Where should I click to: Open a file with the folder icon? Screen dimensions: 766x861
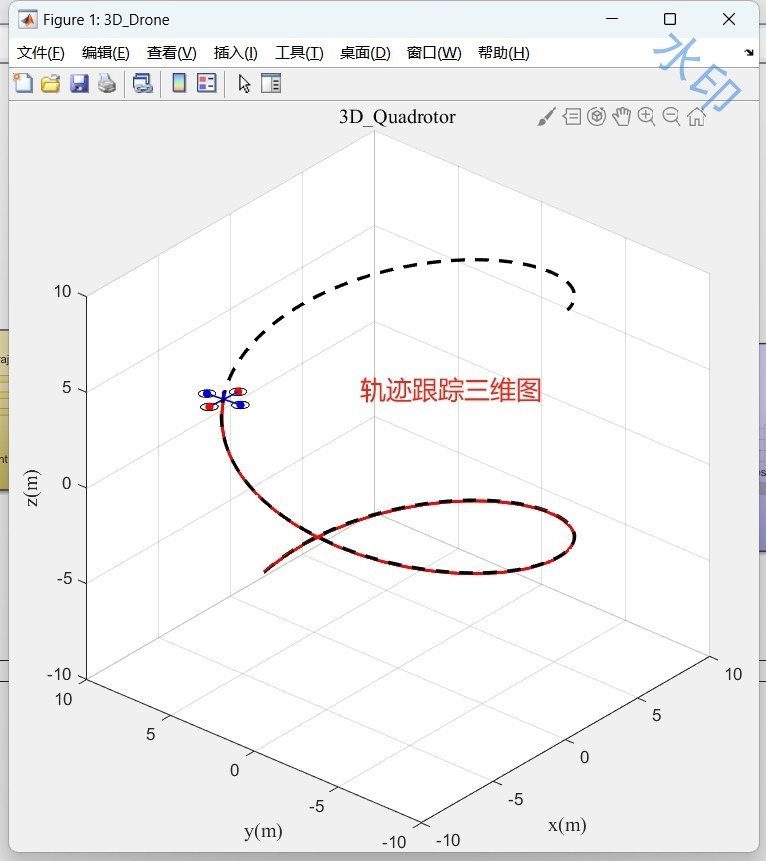[x=51, y=83]
